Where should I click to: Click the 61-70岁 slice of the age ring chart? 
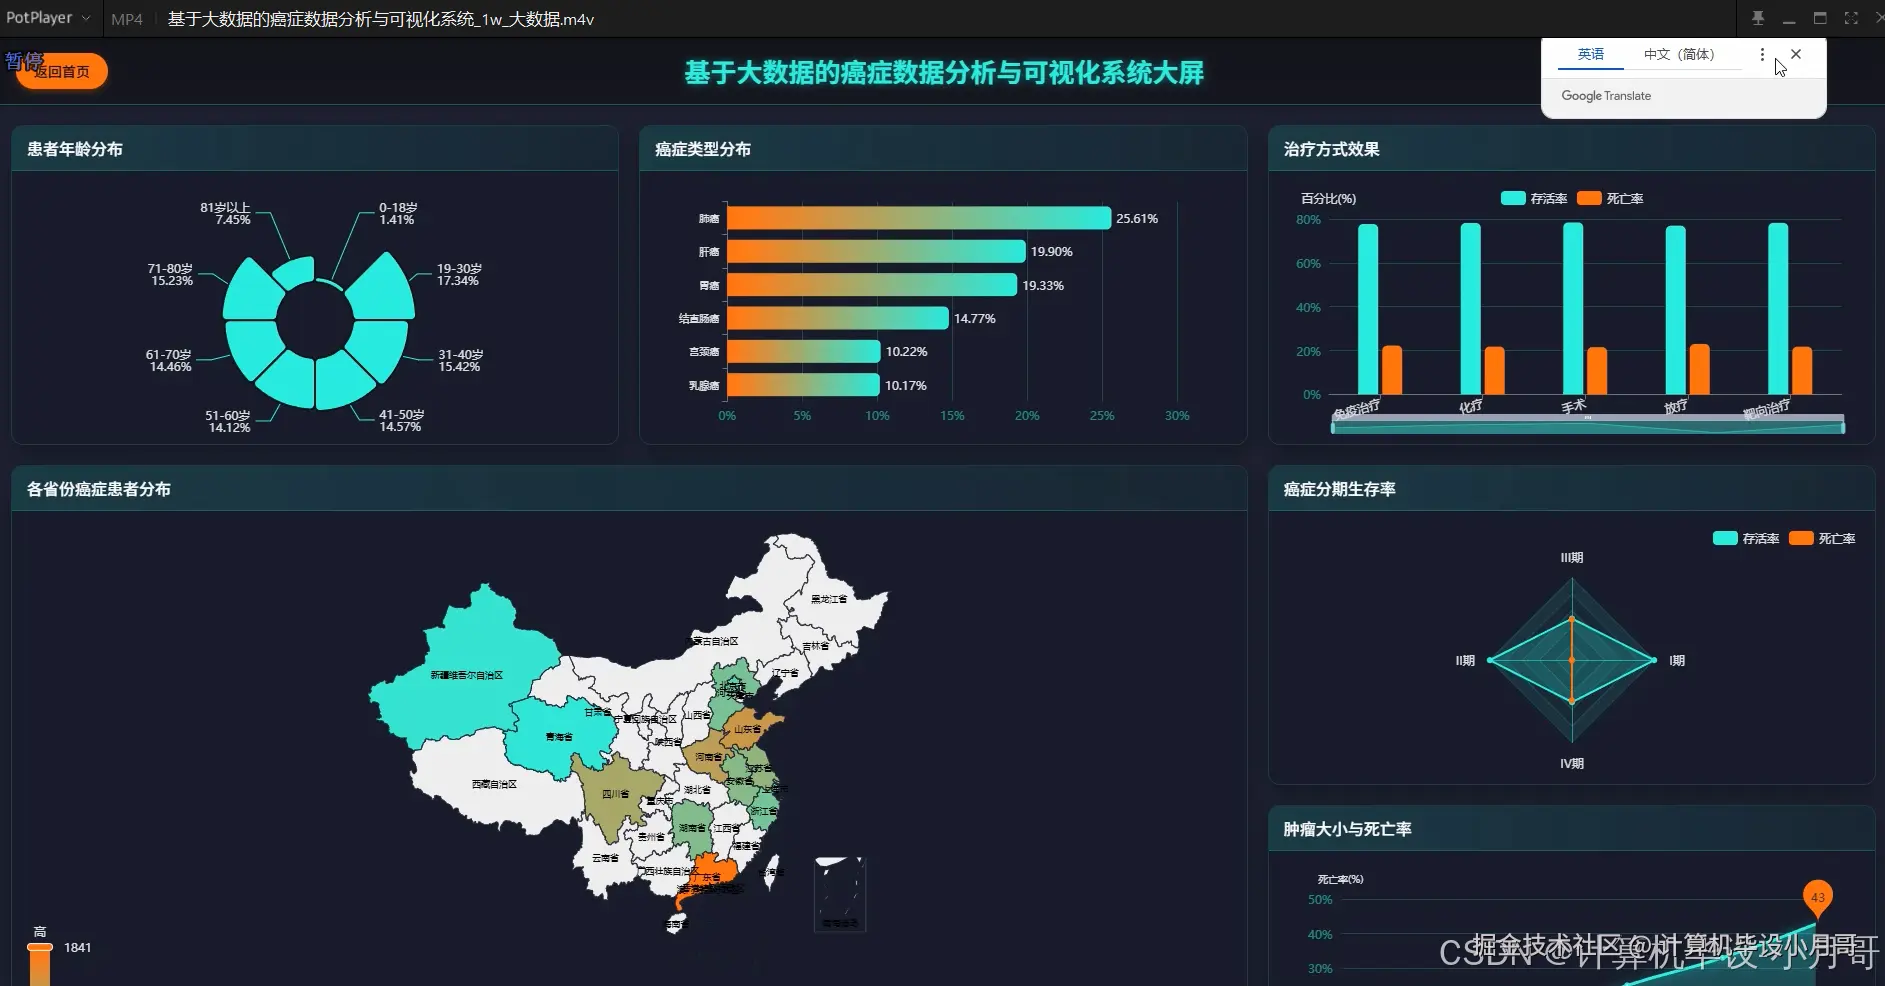point(252,348)
